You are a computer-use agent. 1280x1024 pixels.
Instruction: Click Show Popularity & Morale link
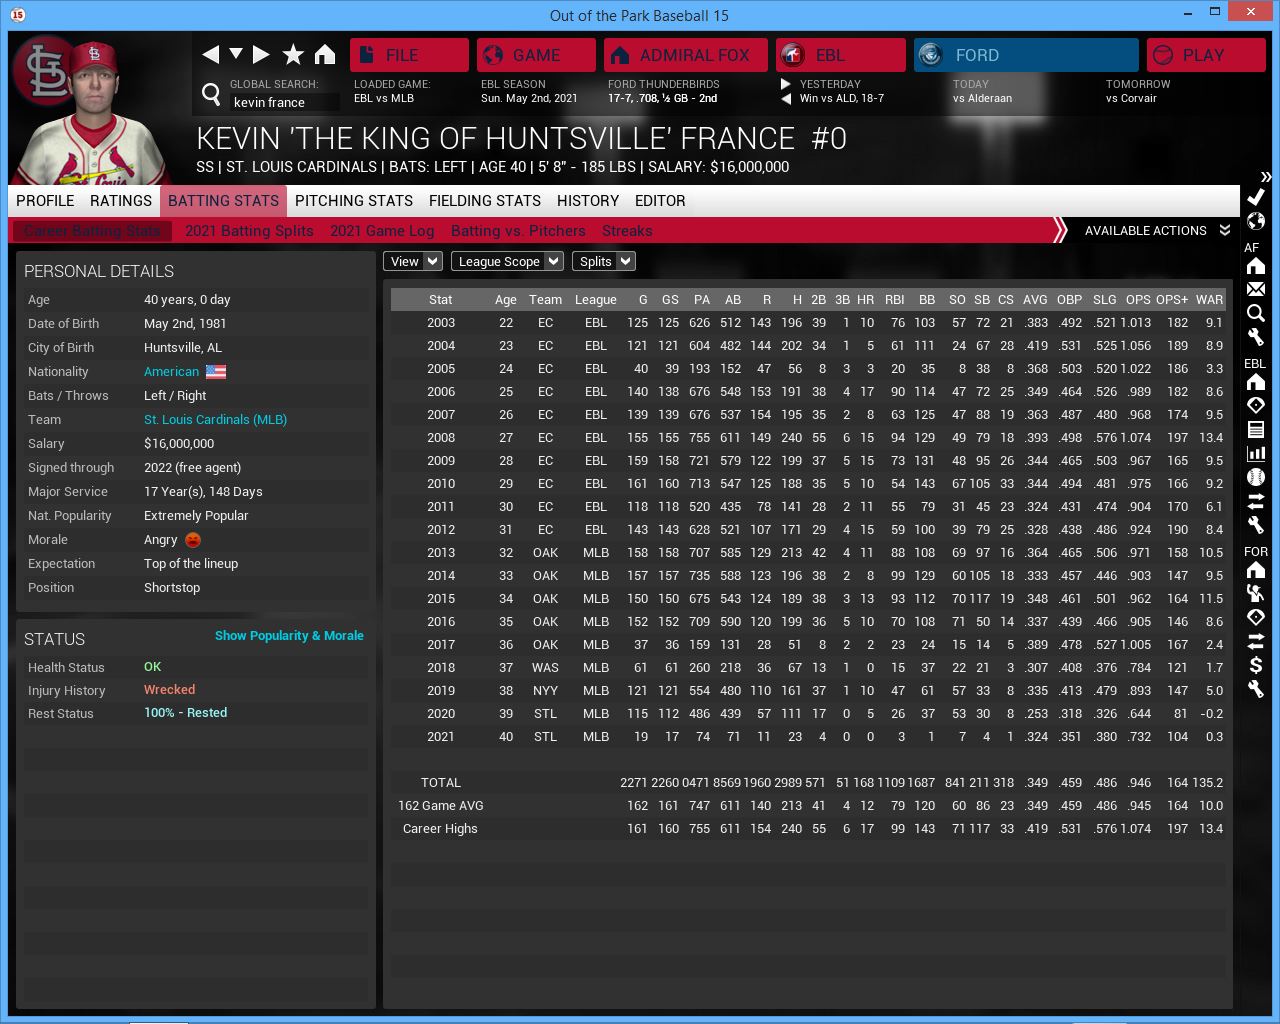289,636
